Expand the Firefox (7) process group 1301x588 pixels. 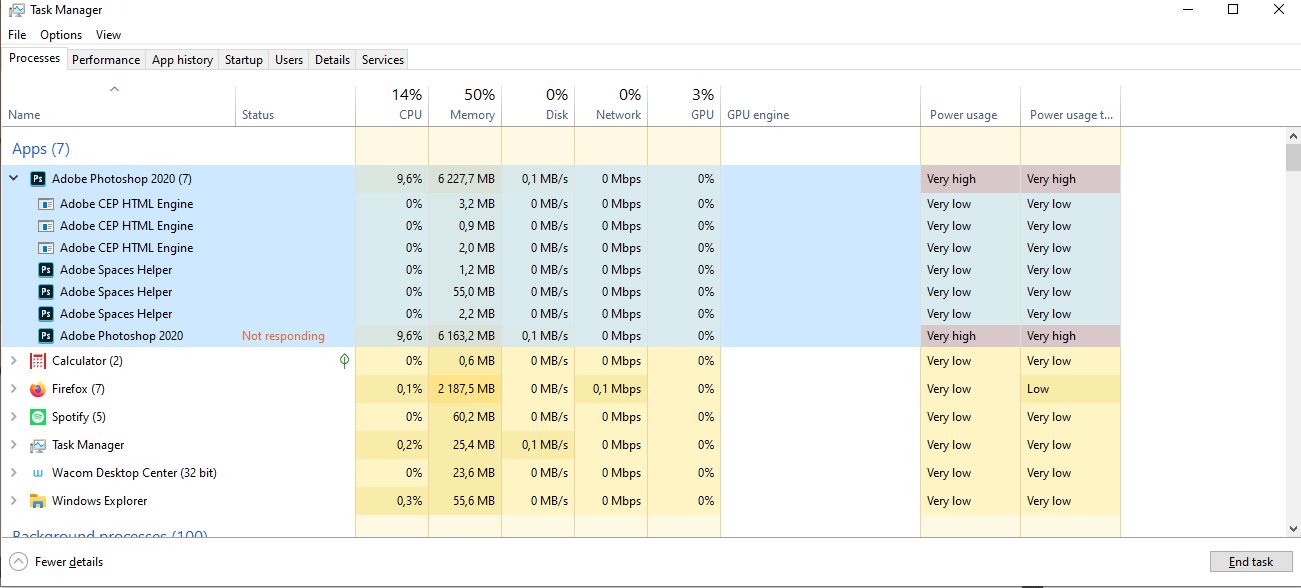(13, 389)
